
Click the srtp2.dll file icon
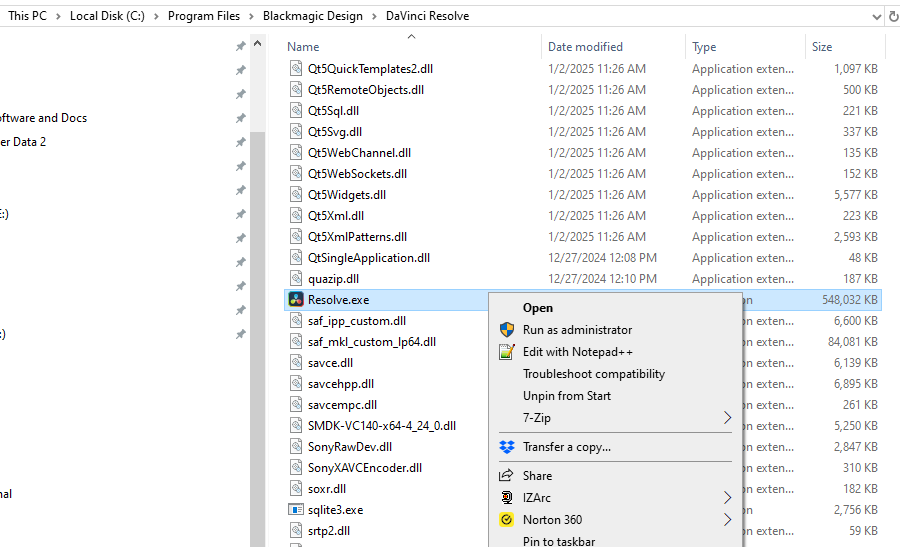296,530
